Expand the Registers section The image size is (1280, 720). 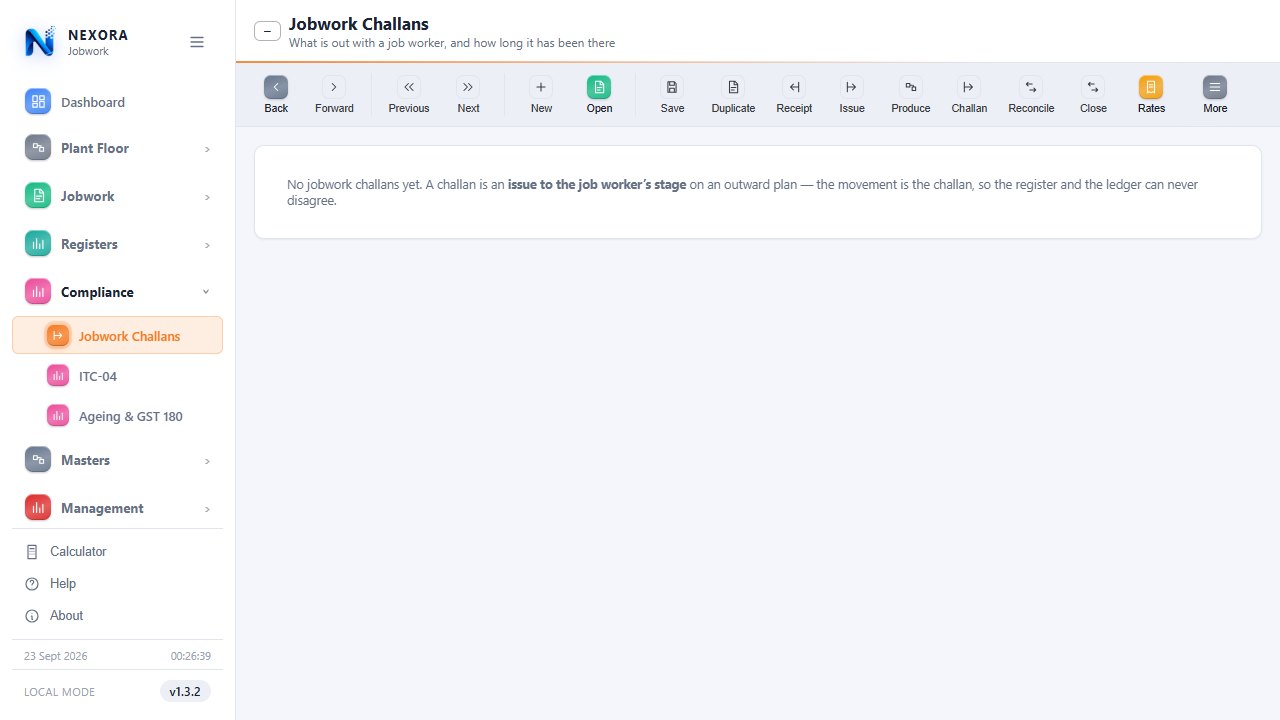[x=117, y=244]
